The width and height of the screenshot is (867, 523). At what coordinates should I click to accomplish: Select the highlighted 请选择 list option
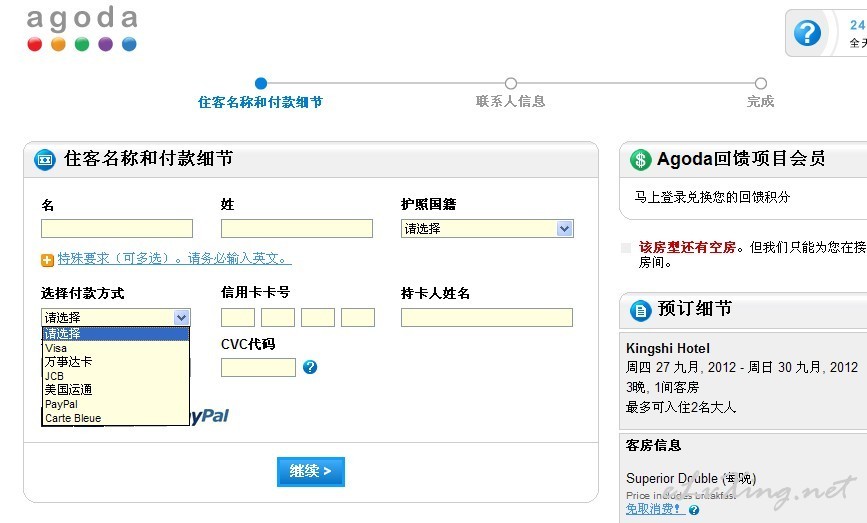pos(116,333)
